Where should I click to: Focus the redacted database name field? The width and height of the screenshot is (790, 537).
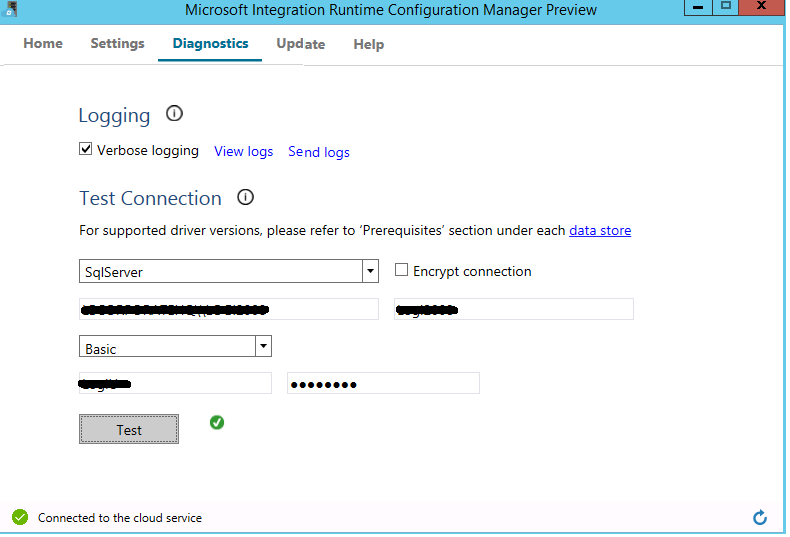(x=514, y=309)
